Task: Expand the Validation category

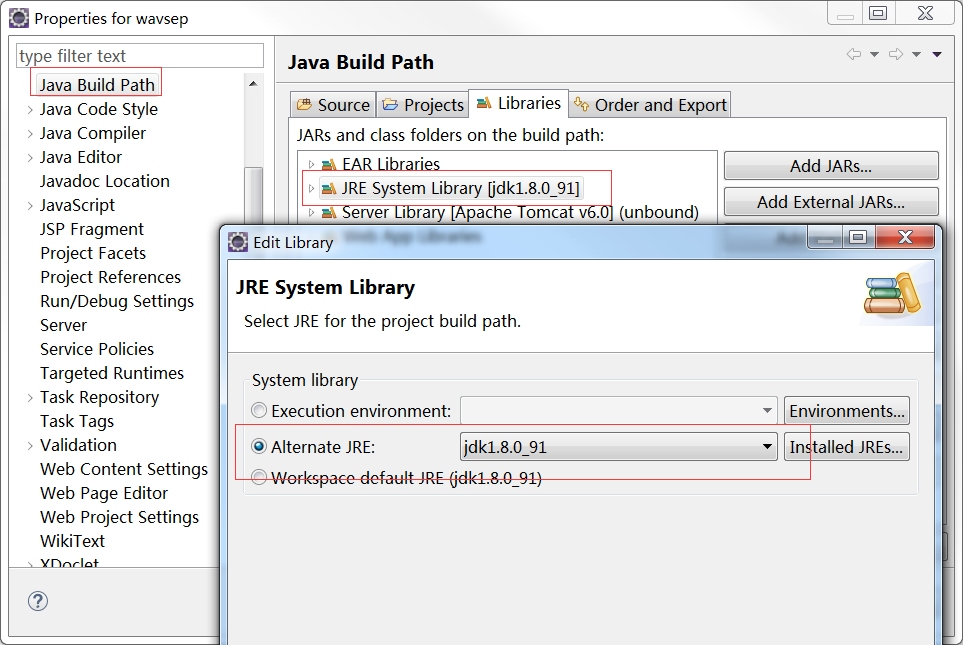Action: (x=30, y=445)
